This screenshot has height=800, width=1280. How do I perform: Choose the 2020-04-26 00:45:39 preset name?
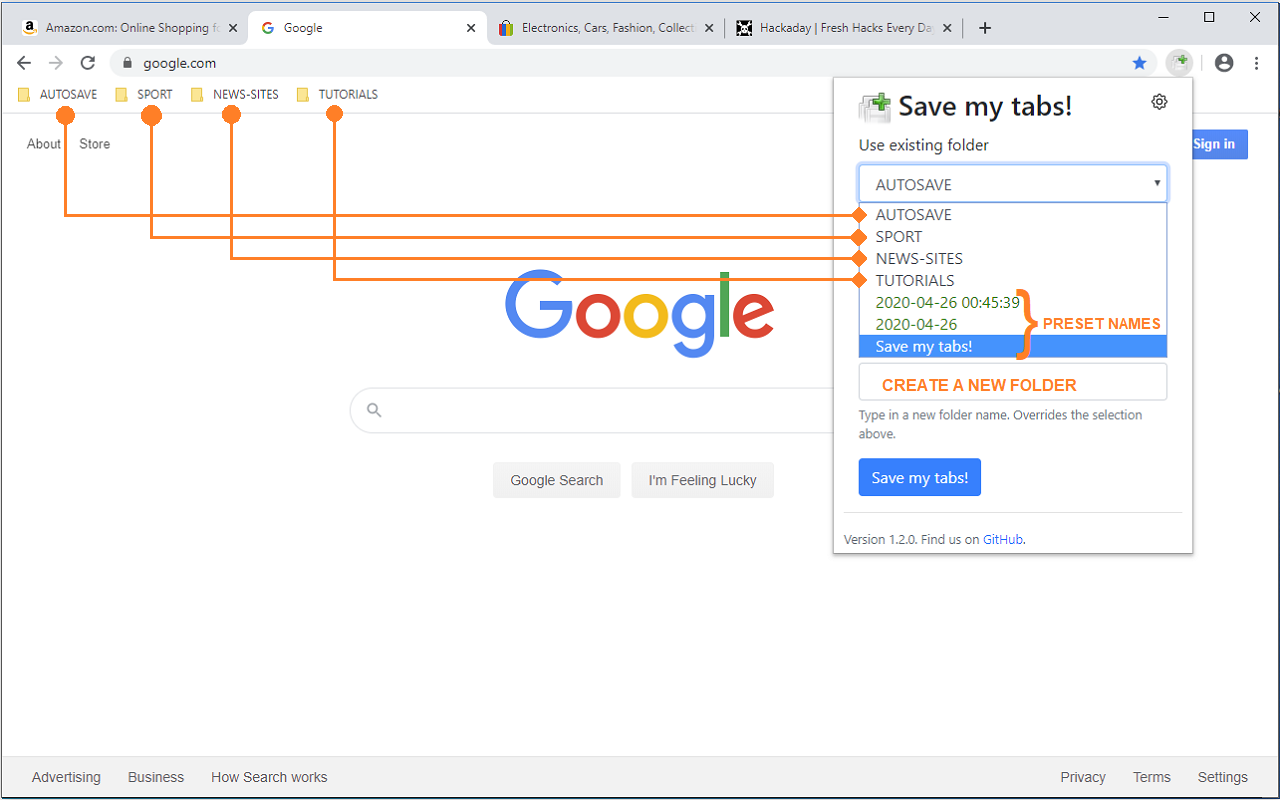pos(1012,303)
